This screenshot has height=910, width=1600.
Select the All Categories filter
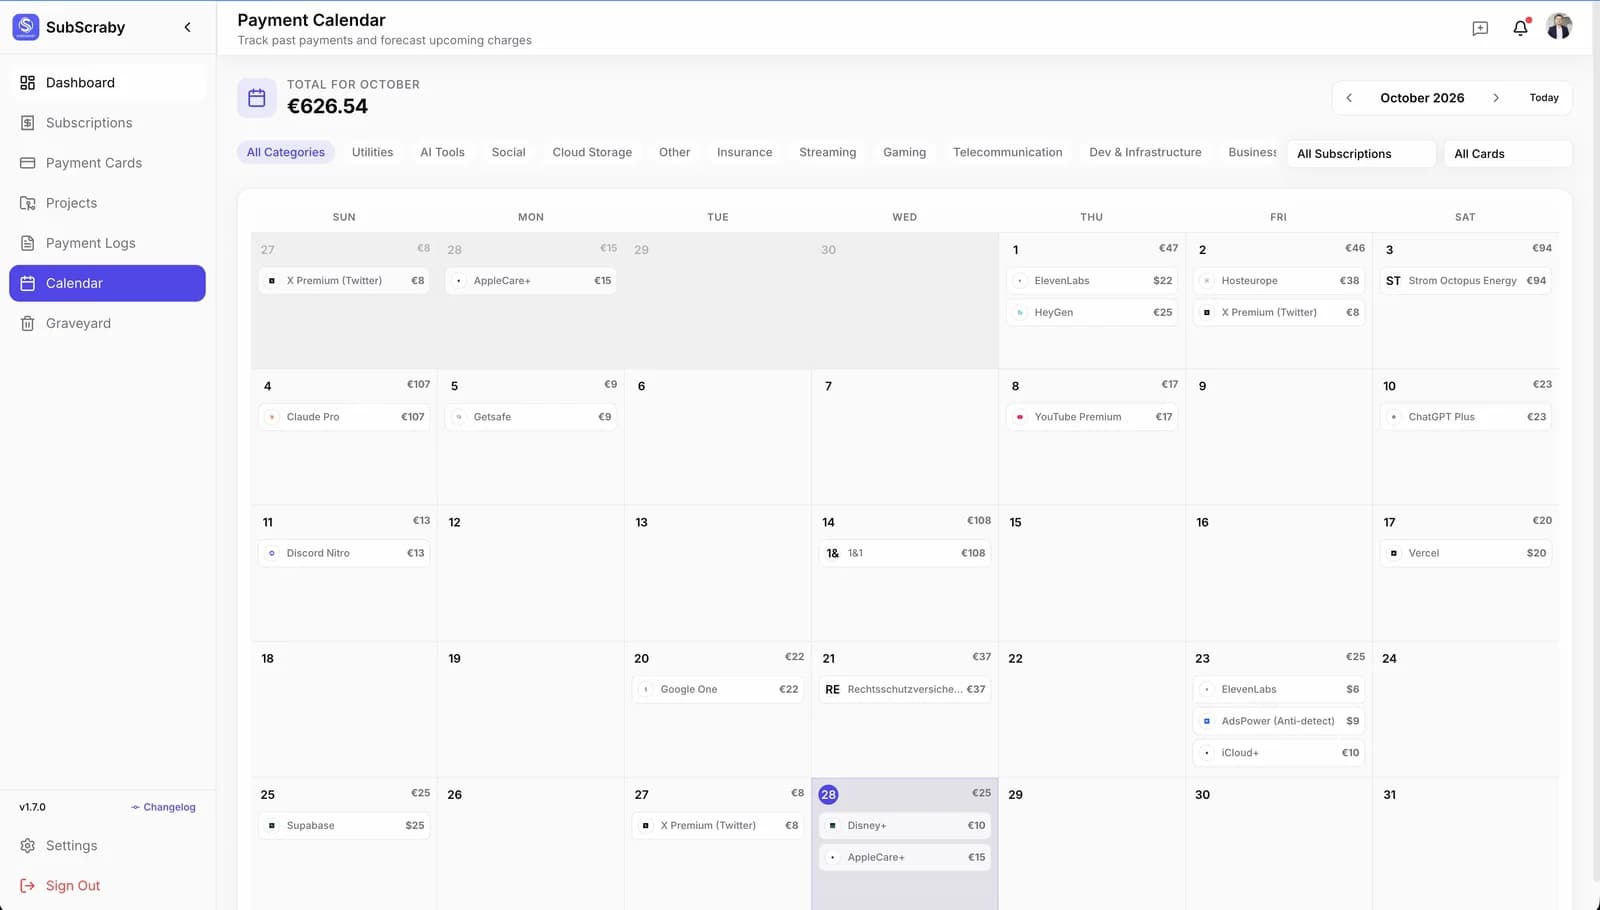[x=286, y=152]
